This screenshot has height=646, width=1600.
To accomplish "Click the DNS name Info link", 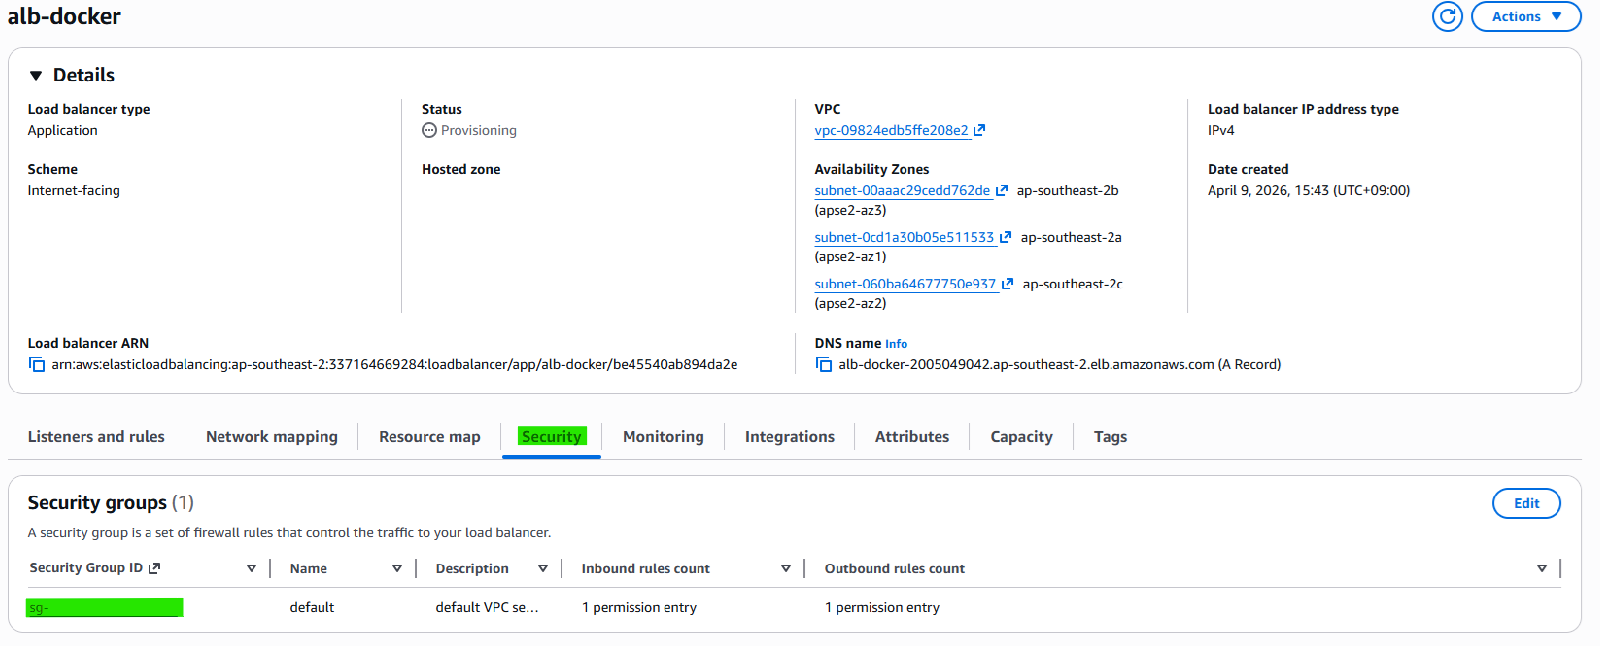I will [x=896, y=344].
